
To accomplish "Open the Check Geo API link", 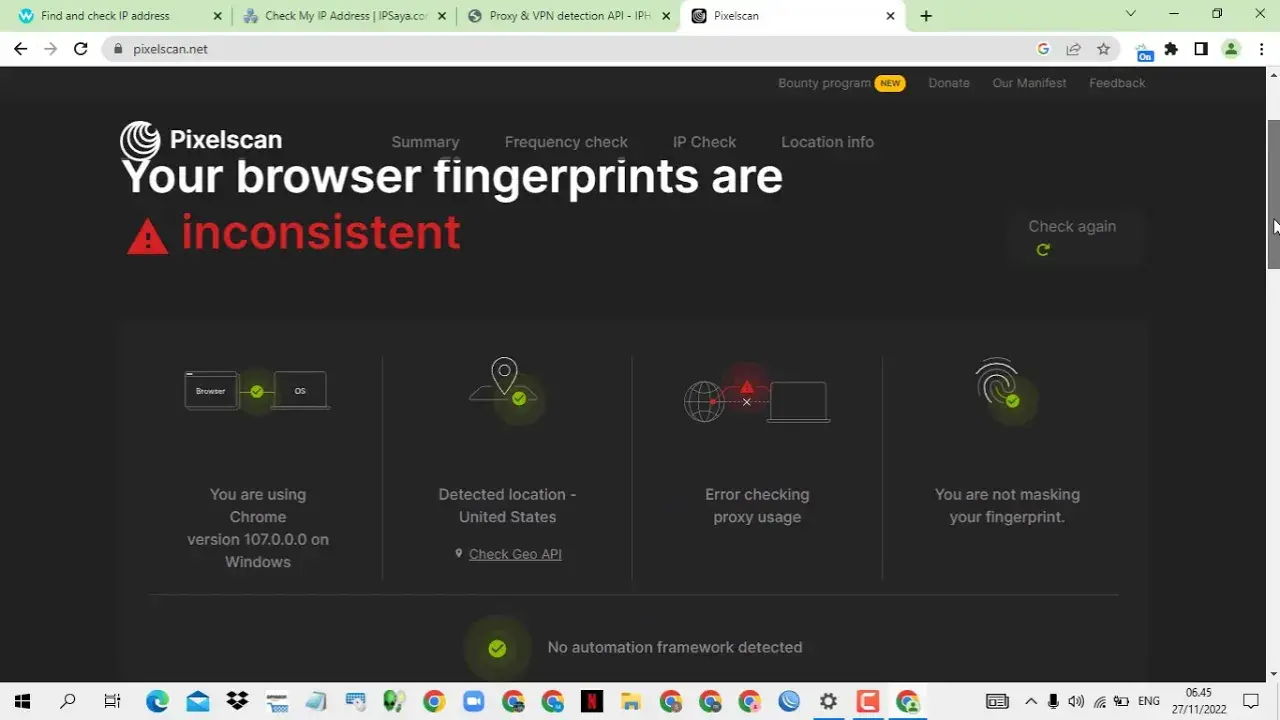I will tap(515, 554).
